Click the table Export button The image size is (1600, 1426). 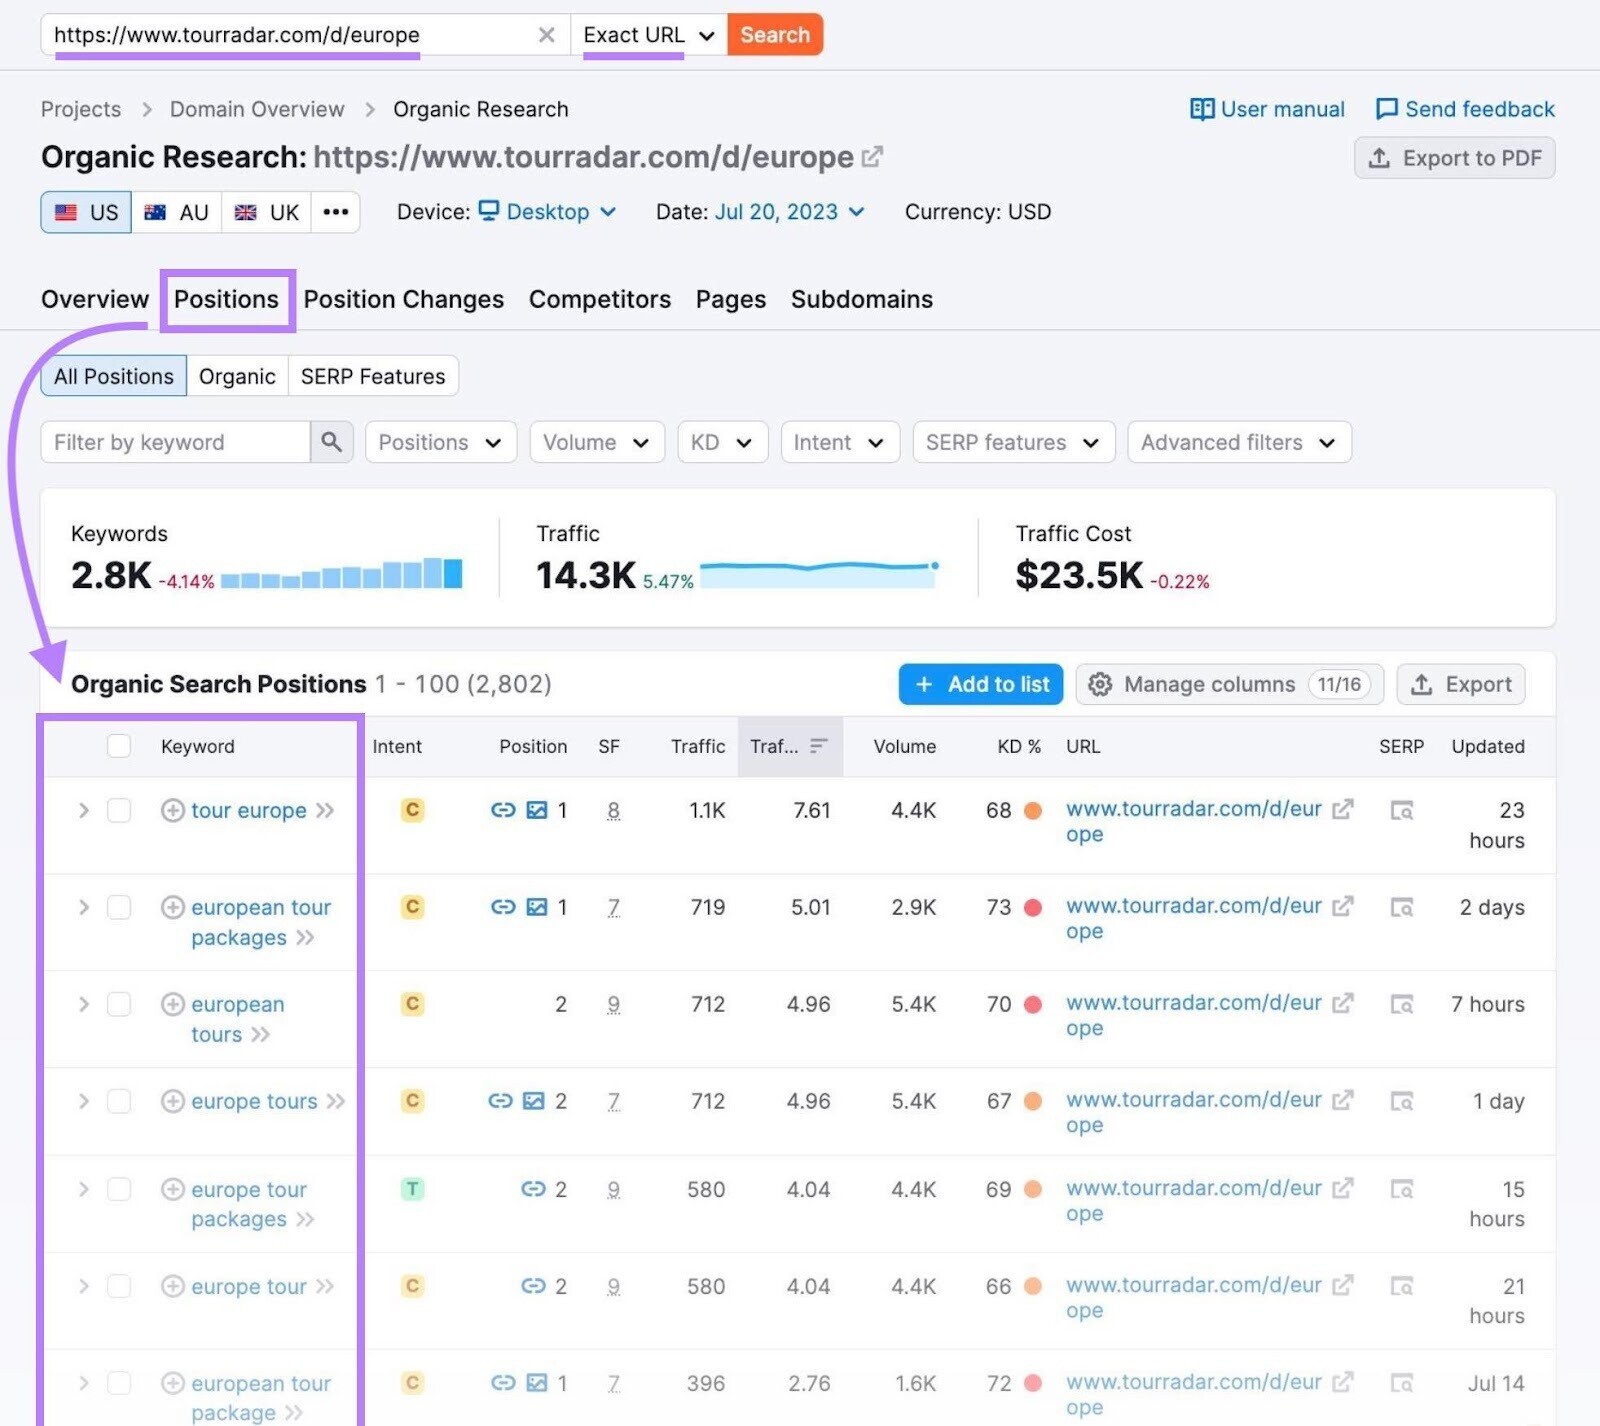(x=1461, y=684)
